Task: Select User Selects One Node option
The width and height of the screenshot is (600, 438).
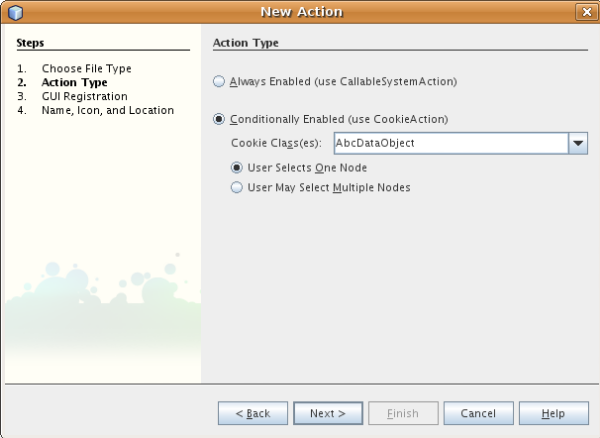Action: (x=237, y=168)
